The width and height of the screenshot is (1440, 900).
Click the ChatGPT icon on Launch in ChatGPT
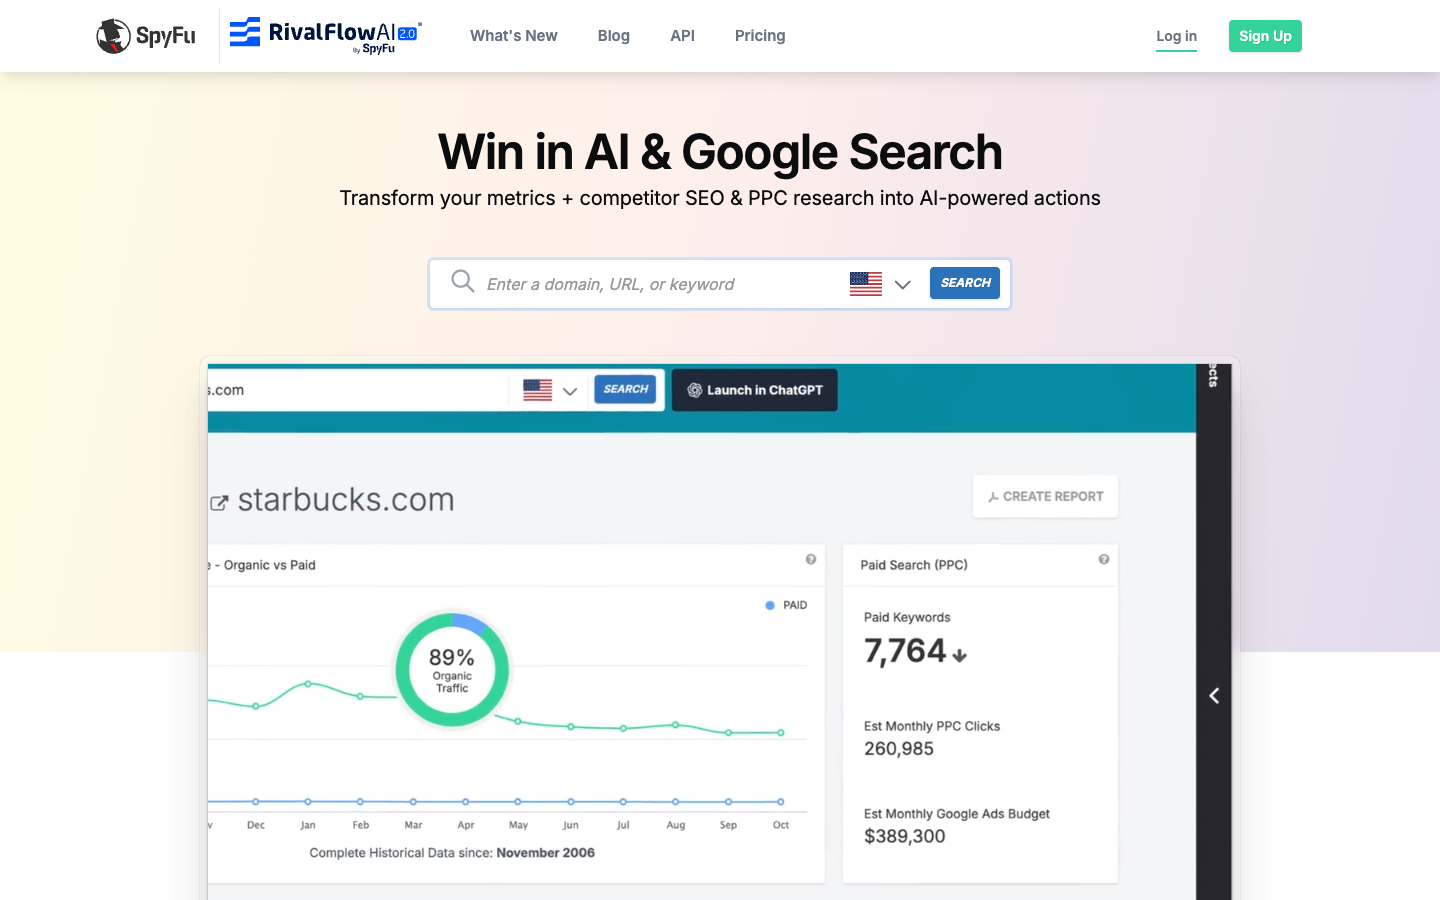[691, 390]
